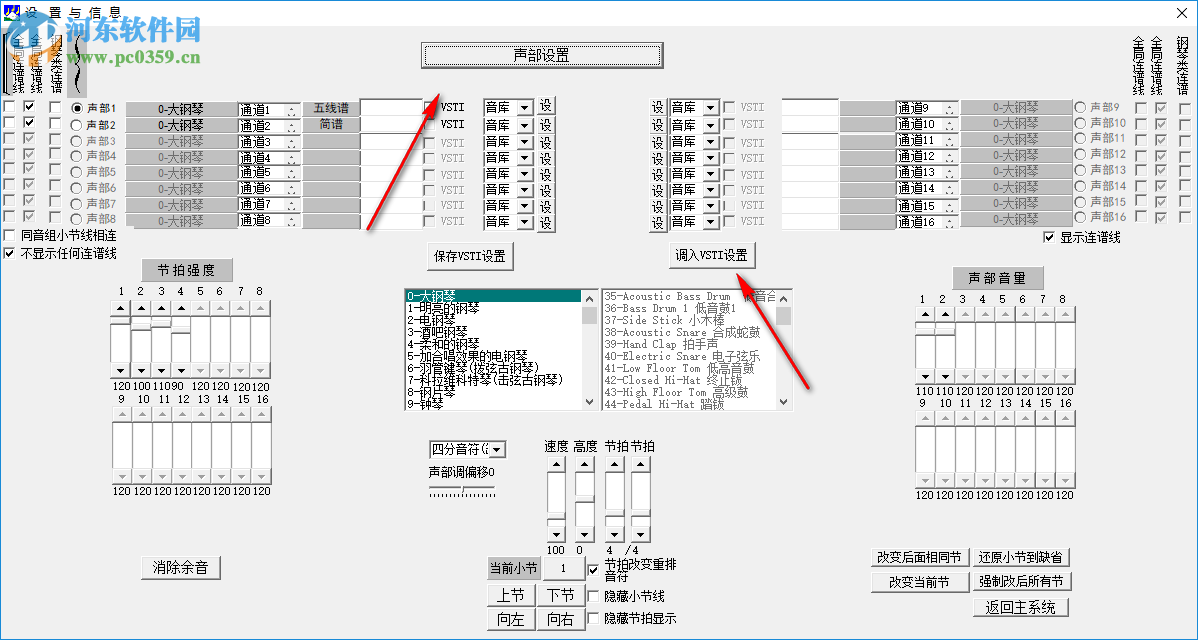Select the 声部1 radio button
The image size is (1198, 640).
[76, 108]
